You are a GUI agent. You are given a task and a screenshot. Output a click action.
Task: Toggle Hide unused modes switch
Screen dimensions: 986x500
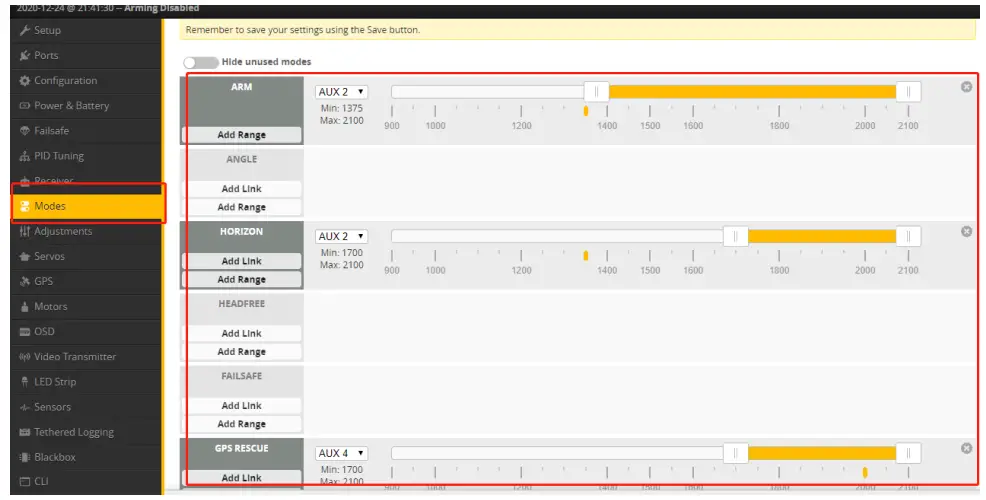tap(201, 62)
